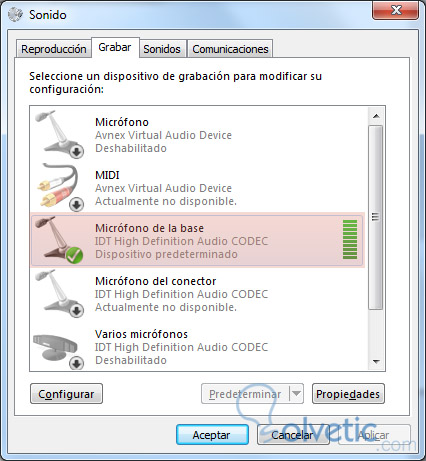
Task: Confirm with the Aceptar button
Action: tap(212, 435)
